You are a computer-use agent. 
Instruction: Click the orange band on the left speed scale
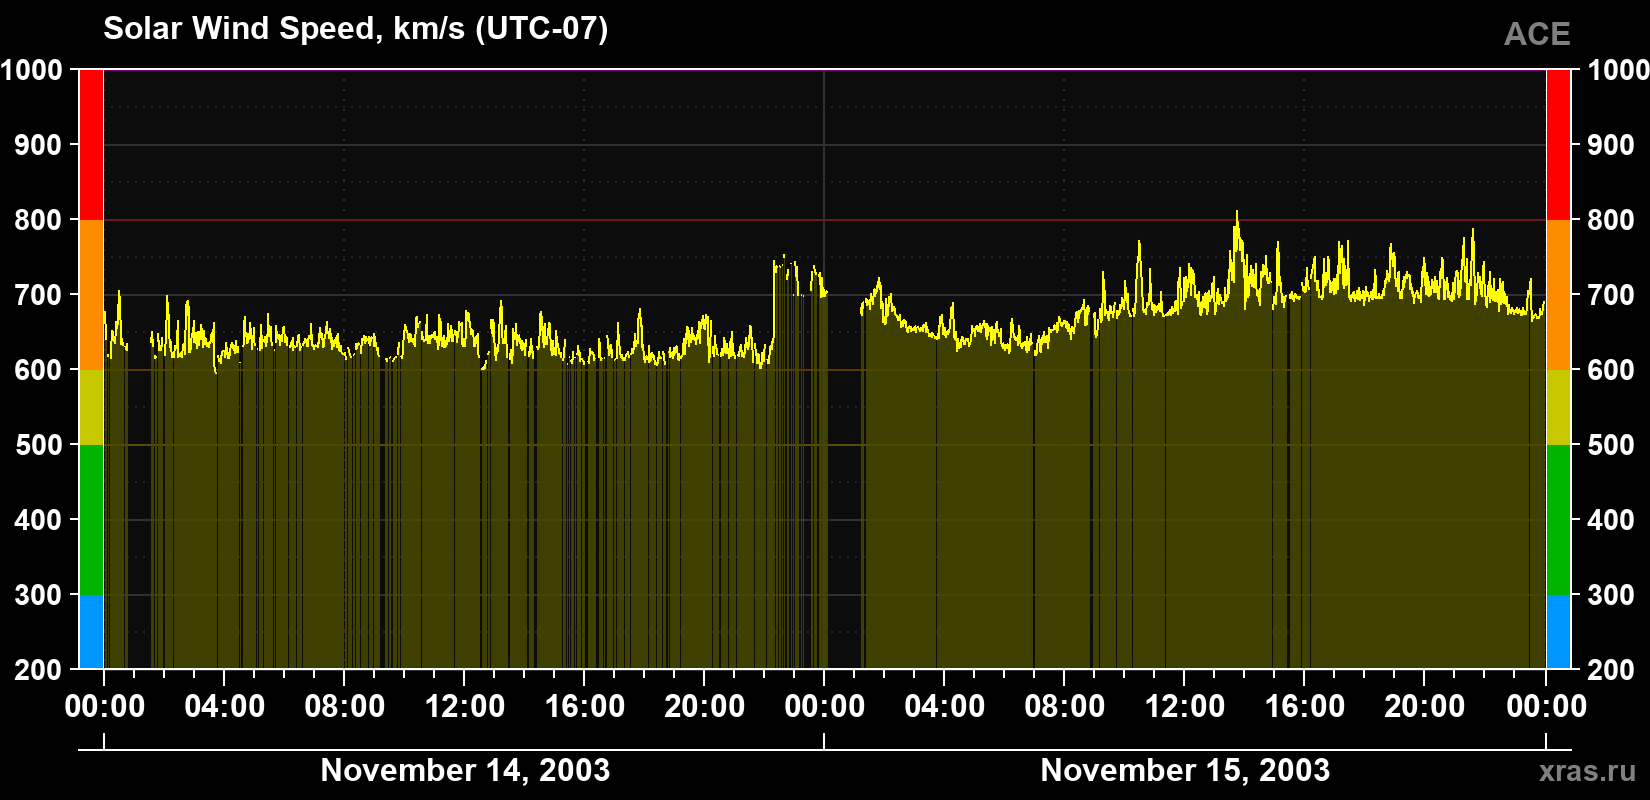tap(91, 295)
